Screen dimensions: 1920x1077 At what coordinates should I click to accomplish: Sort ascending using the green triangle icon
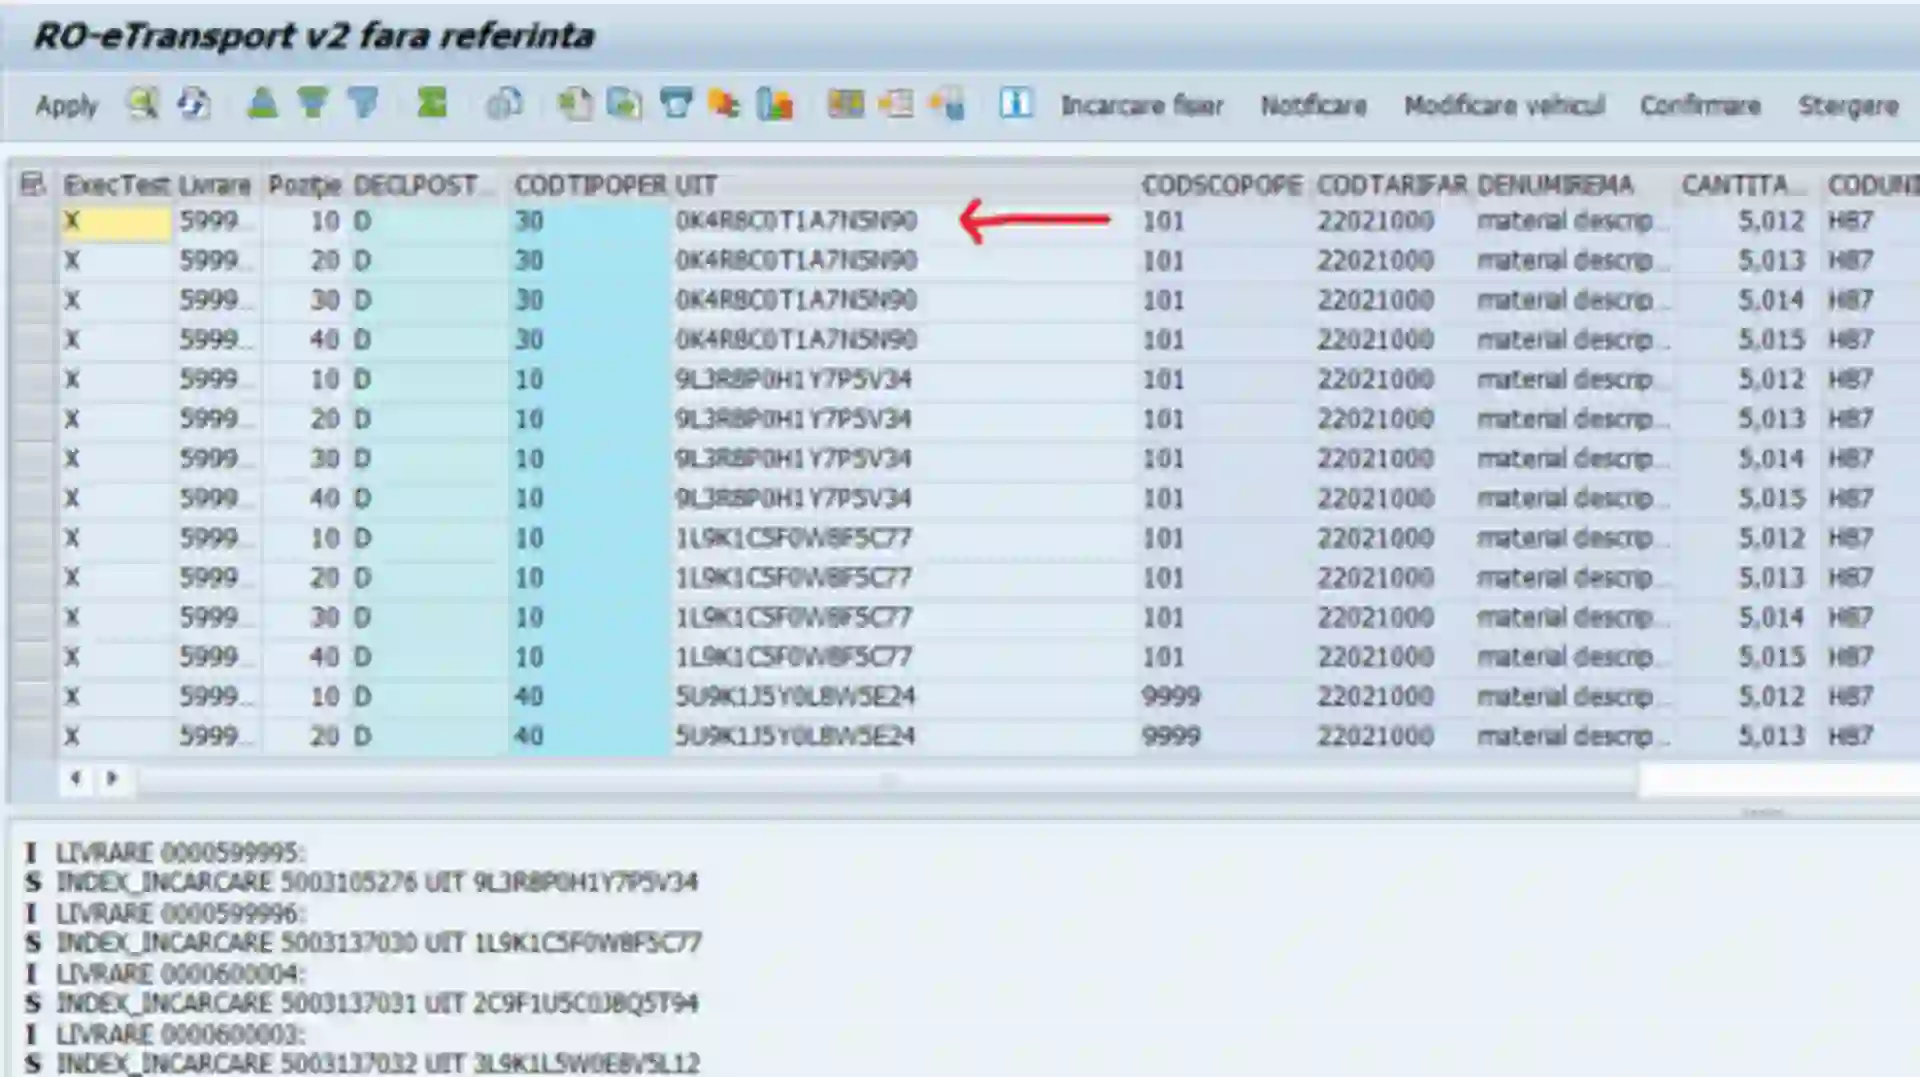[x=262, y=104]
